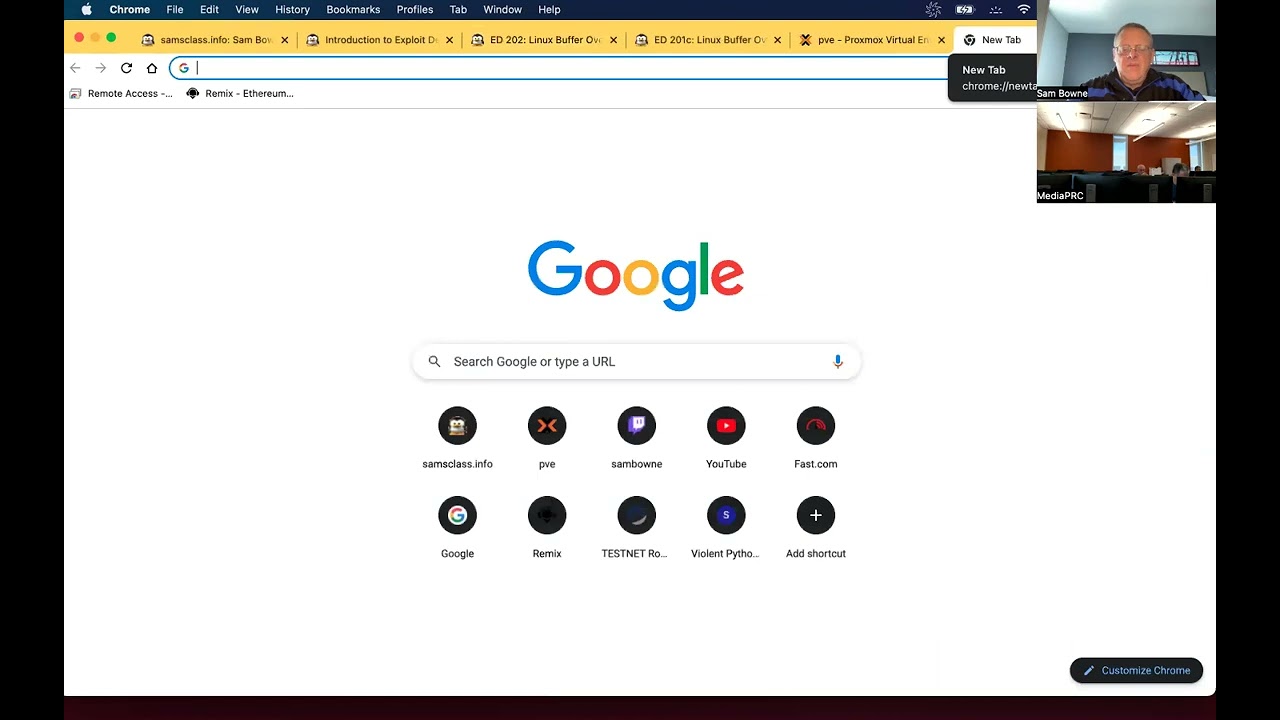Screen dimensions: 1280x720
Task: Click the Add shortcut plus icon
Action: [816, 515]
